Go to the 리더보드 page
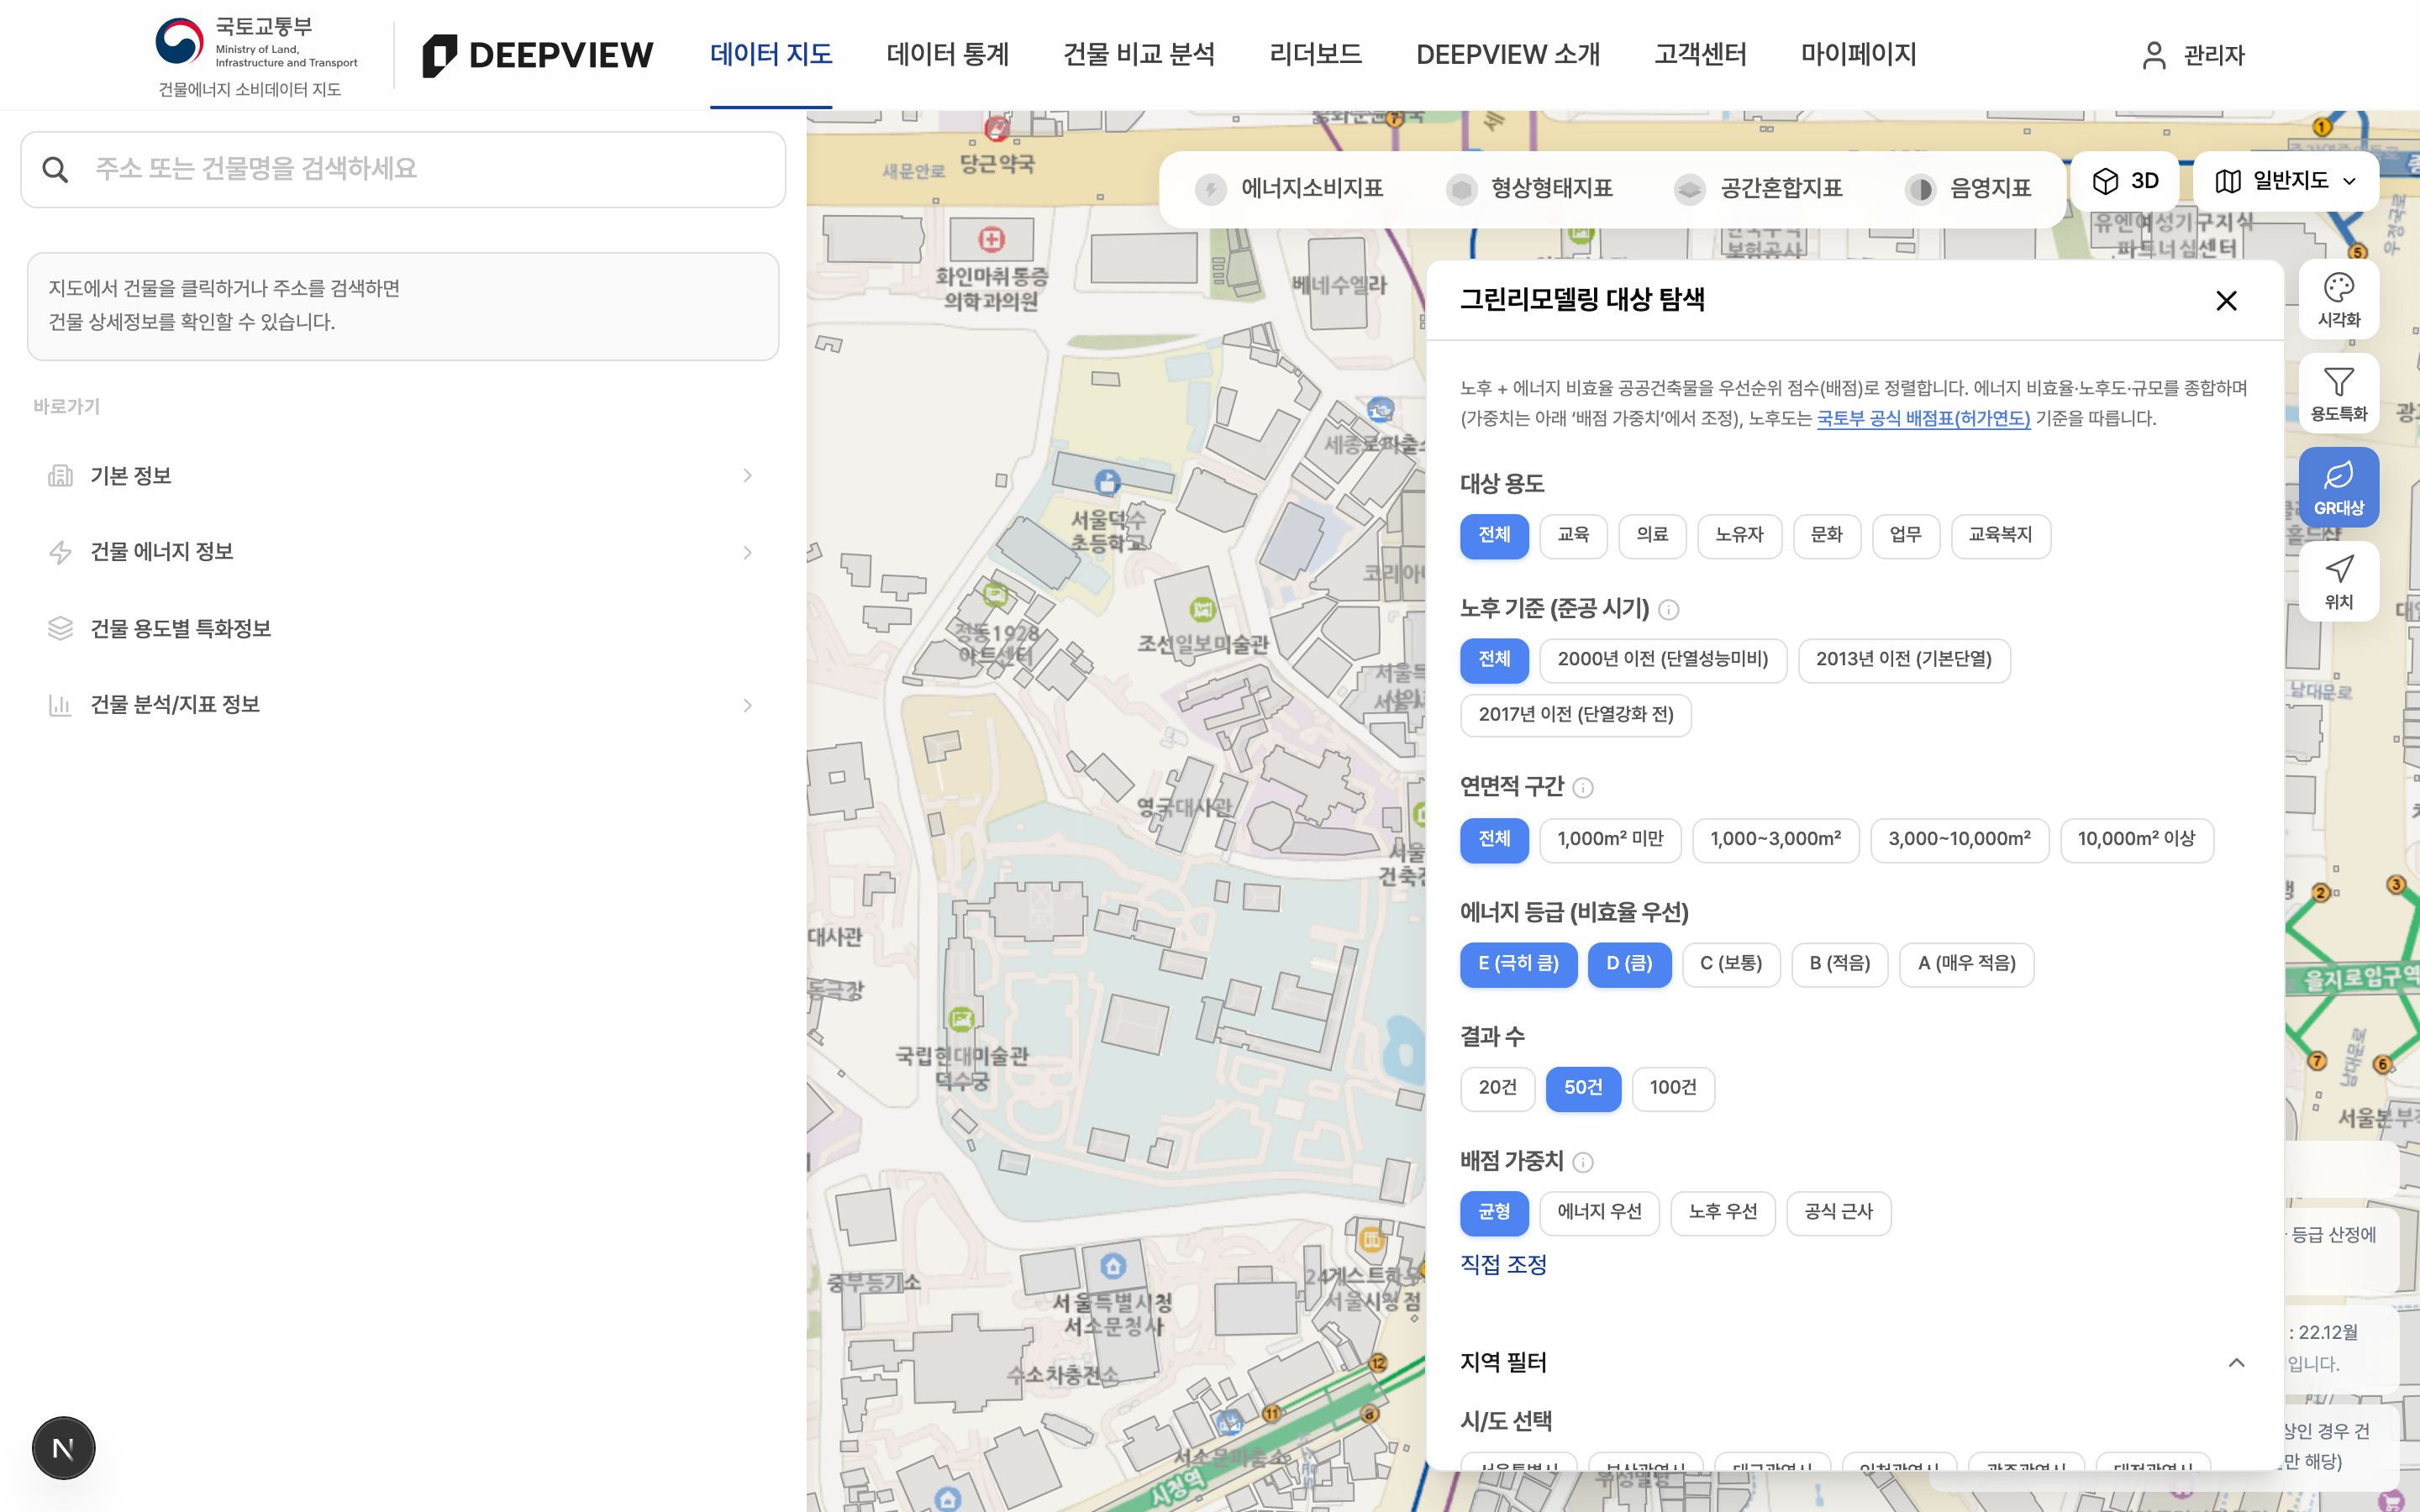The height and width of the screenshot is (1512, 2420). coord(1315,55)
